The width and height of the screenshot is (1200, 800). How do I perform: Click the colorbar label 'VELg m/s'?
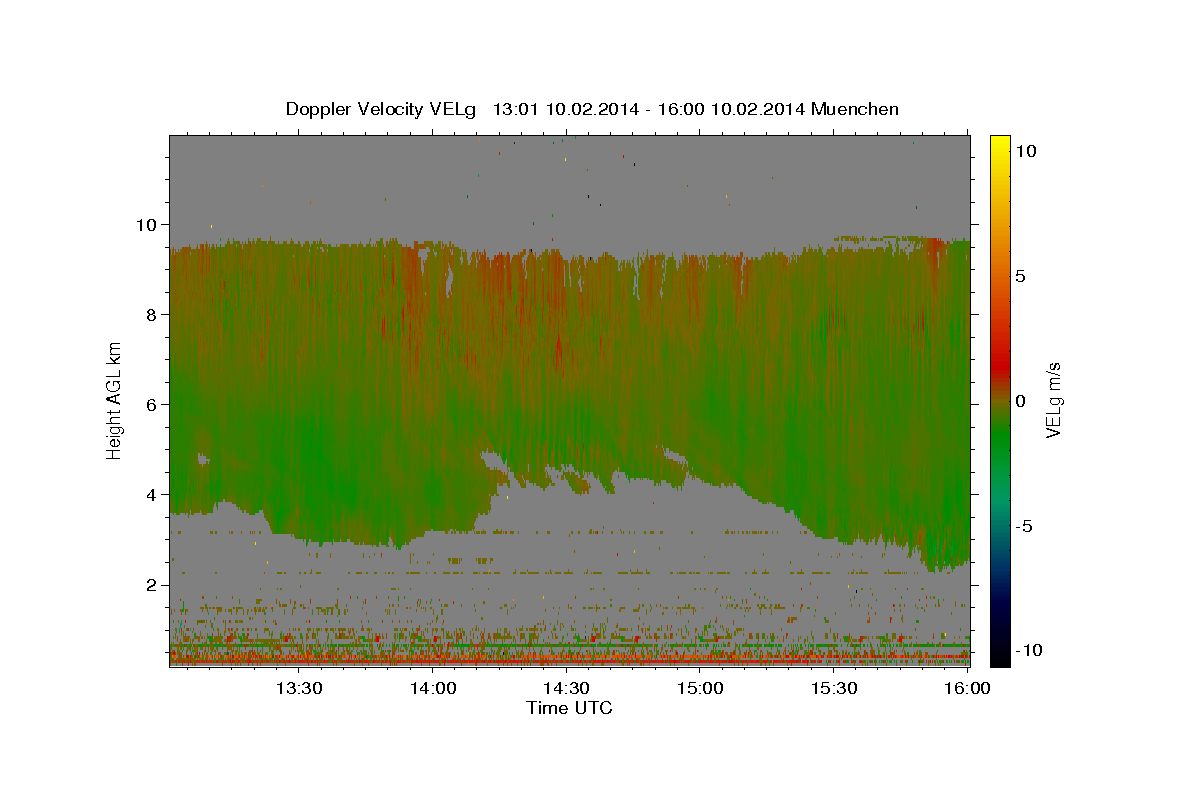point(1054,400)
